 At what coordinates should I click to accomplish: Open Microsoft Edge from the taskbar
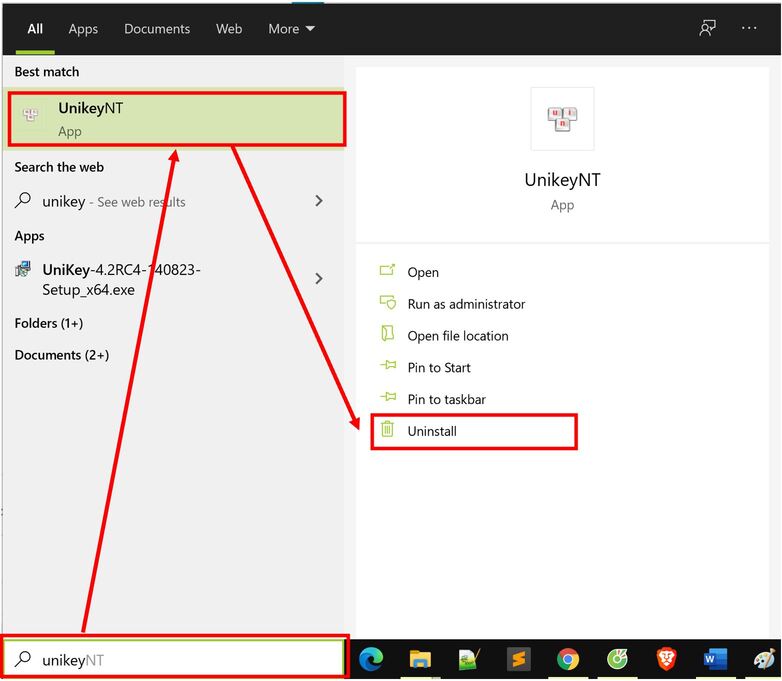[372, 659]
